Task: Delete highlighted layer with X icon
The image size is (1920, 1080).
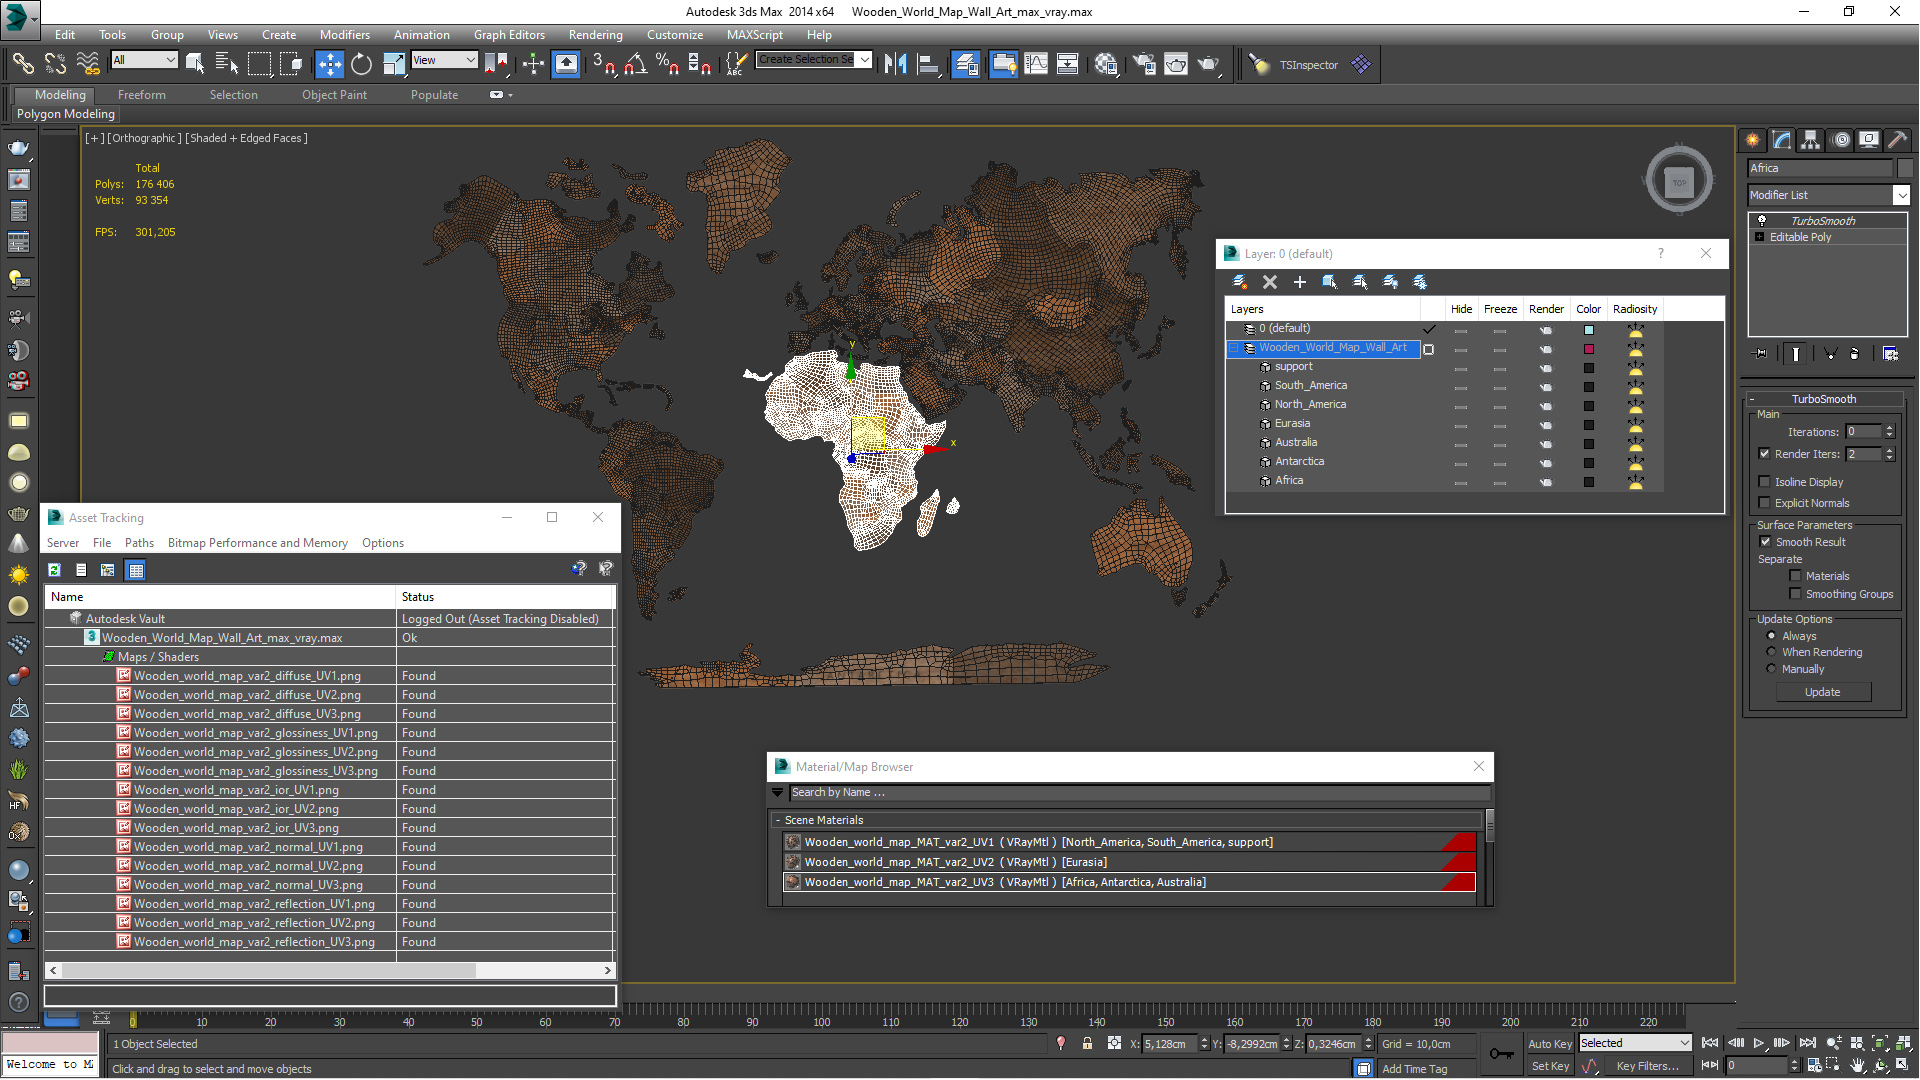Action: pos(1270,282)
